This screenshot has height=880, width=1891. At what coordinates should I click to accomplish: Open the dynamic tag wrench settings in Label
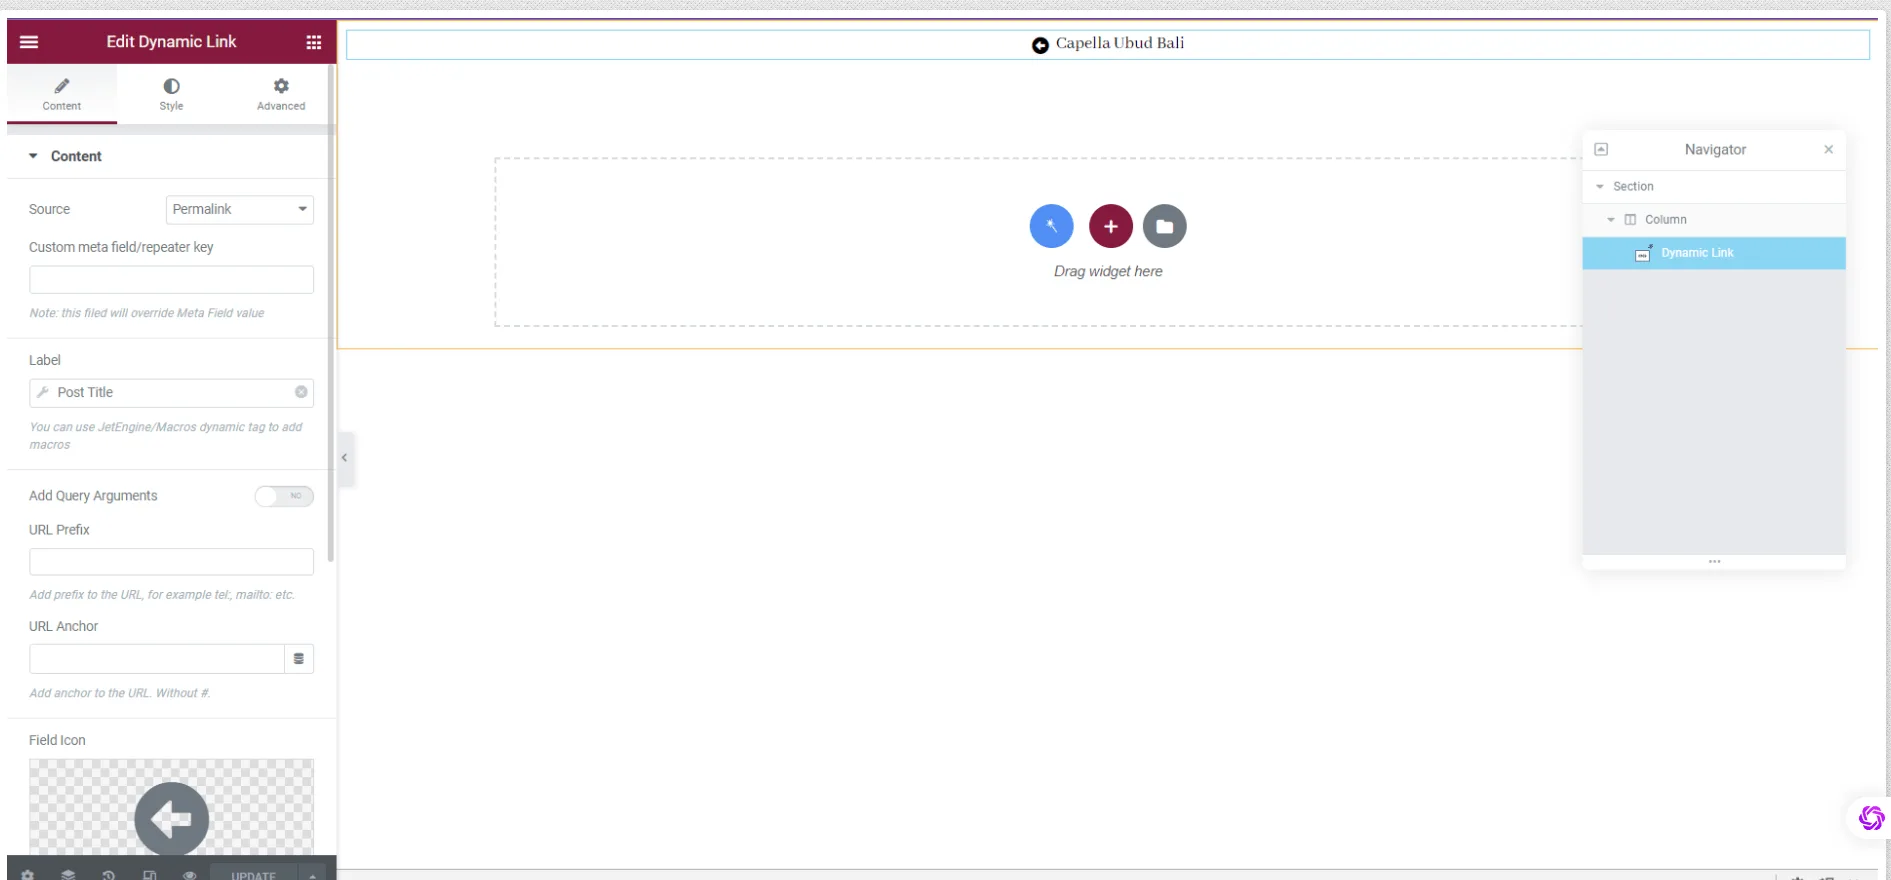coord(43,392)
